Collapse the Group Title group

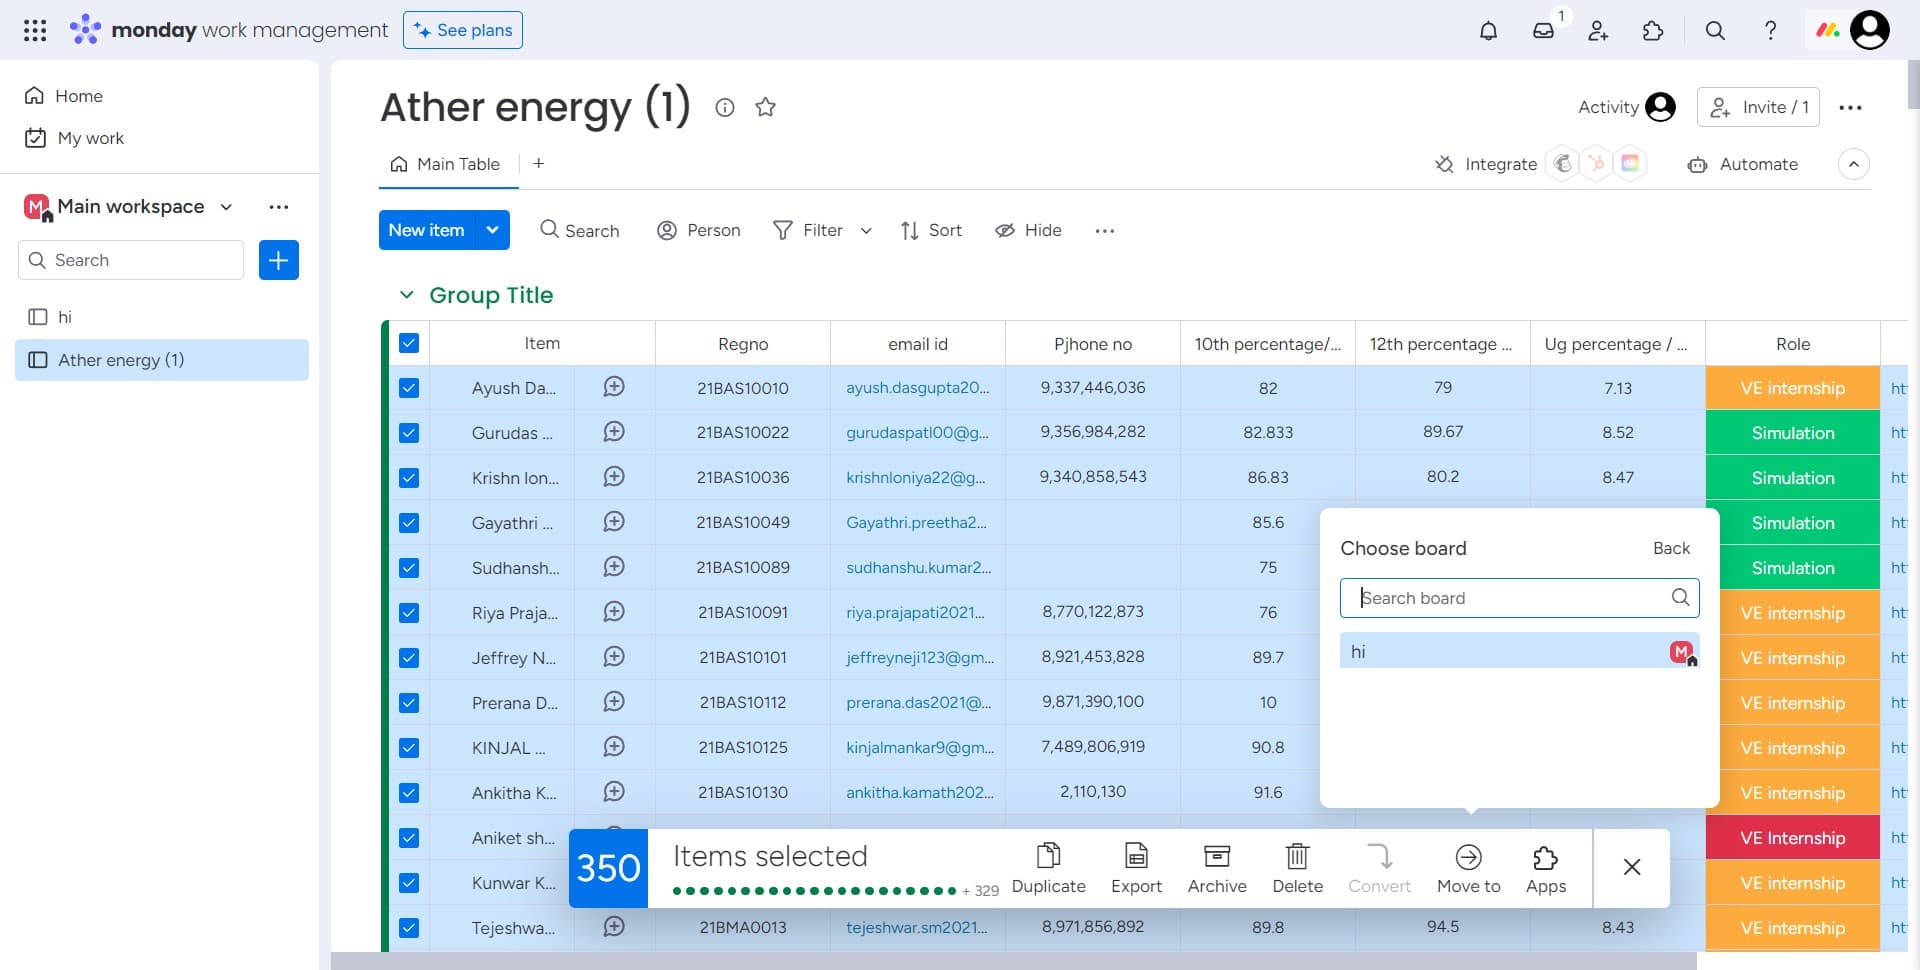click(x=406, y=295)
